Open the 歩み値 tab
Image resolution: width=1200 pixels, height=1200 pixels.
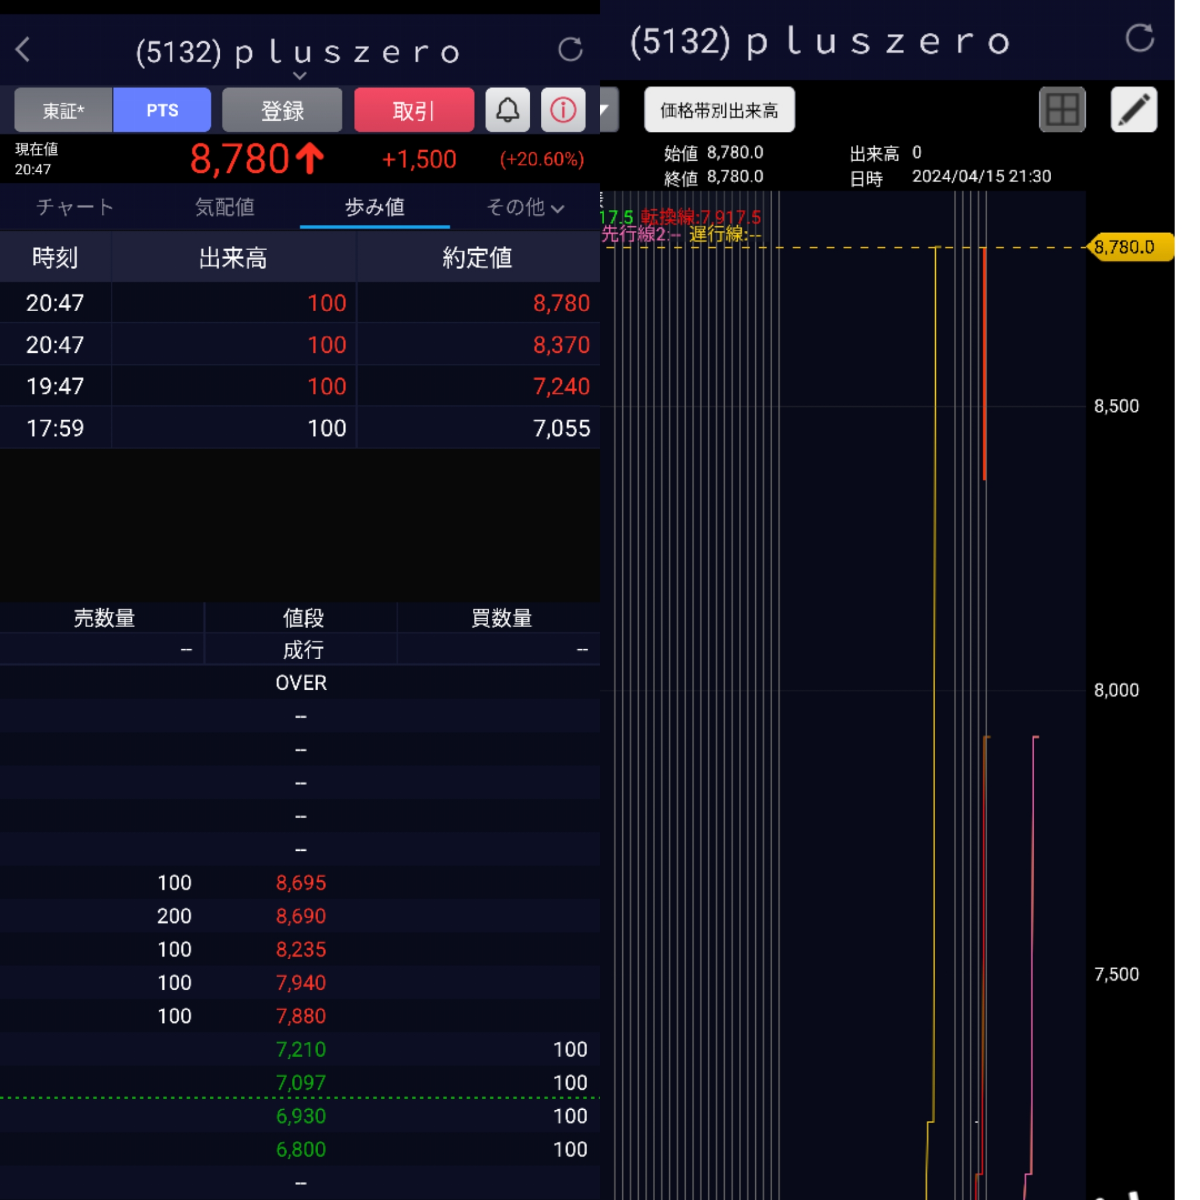click(375, 207)
